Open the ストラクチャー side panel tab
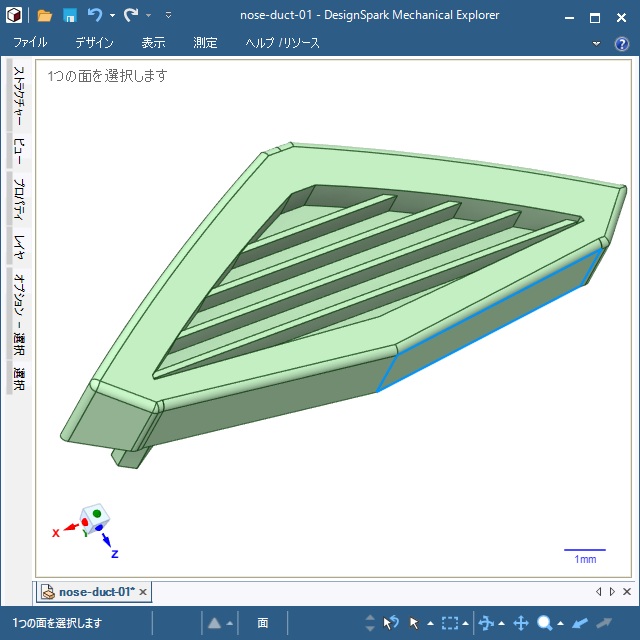This screenshot has height=640, width=640. (18, 95)
